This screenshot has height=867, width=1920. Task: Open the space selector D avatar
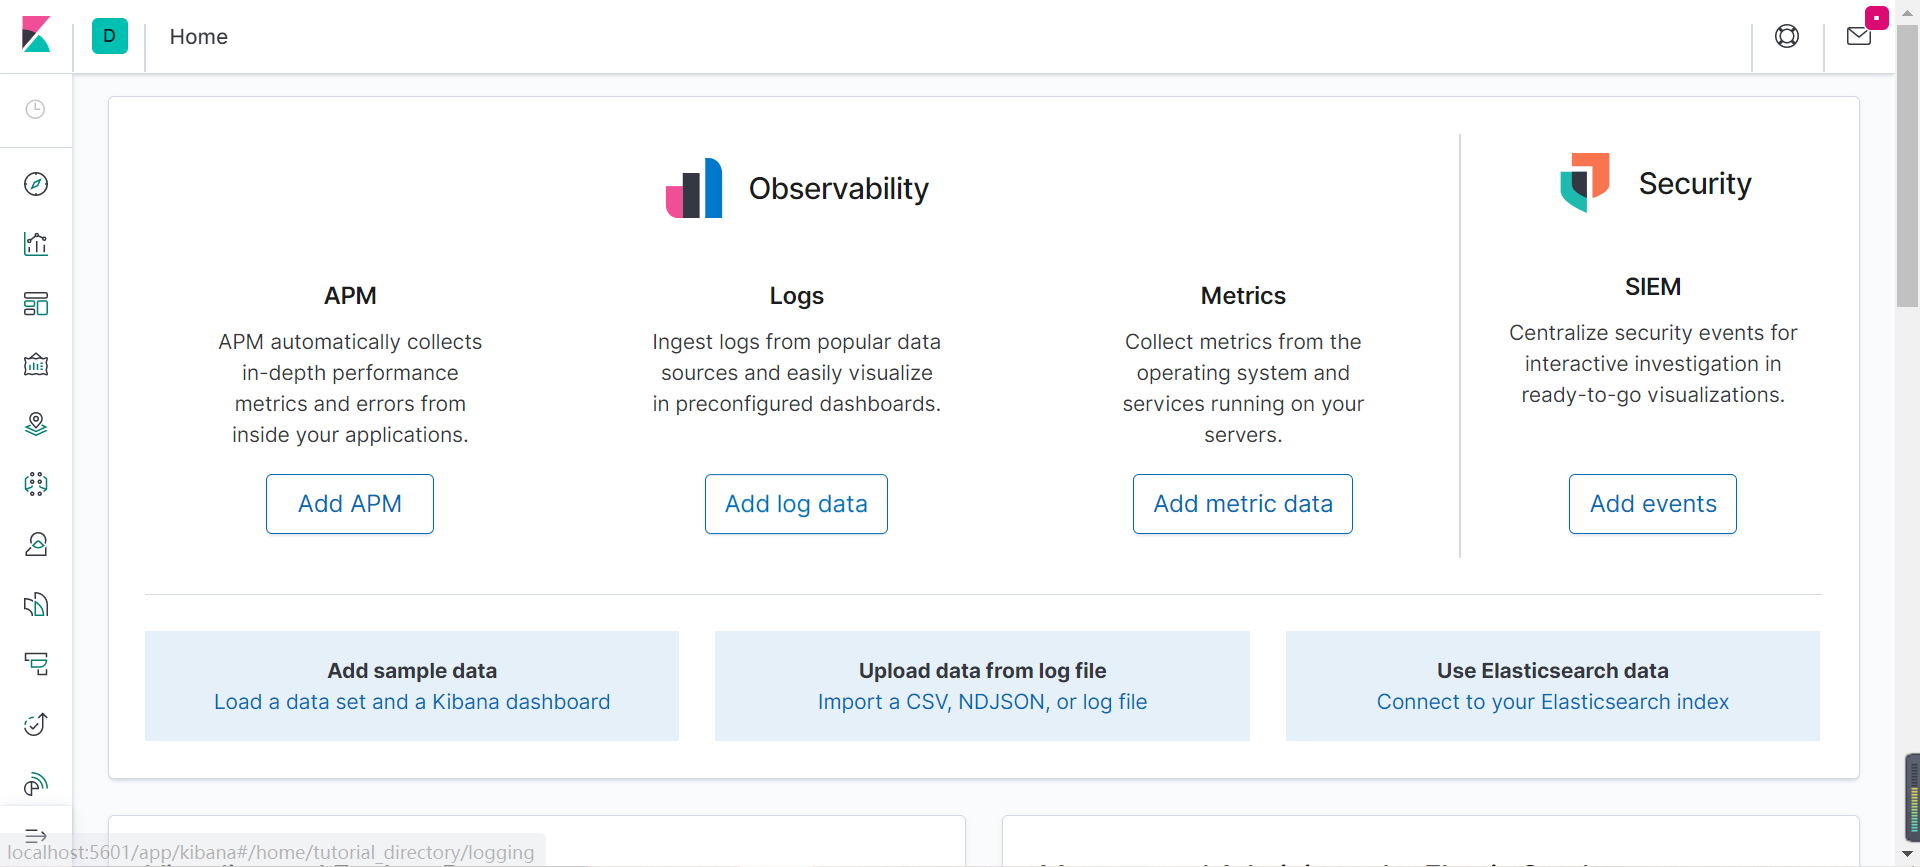[x=110, y=36]
